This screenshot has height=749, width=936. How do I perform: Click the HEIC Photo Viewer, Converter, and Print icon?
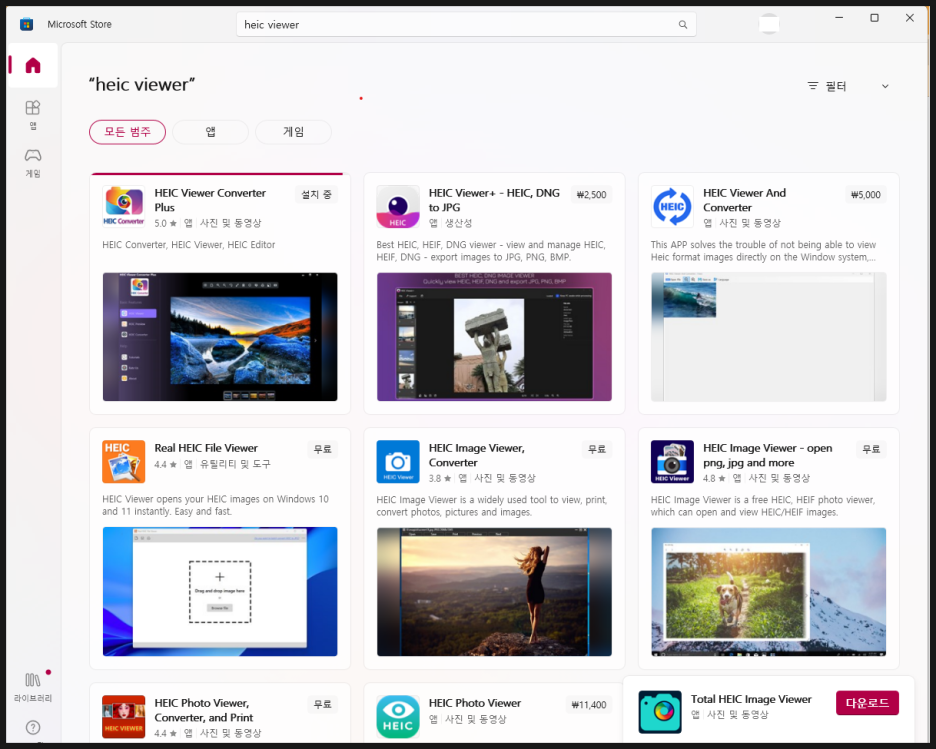point(124,716)
